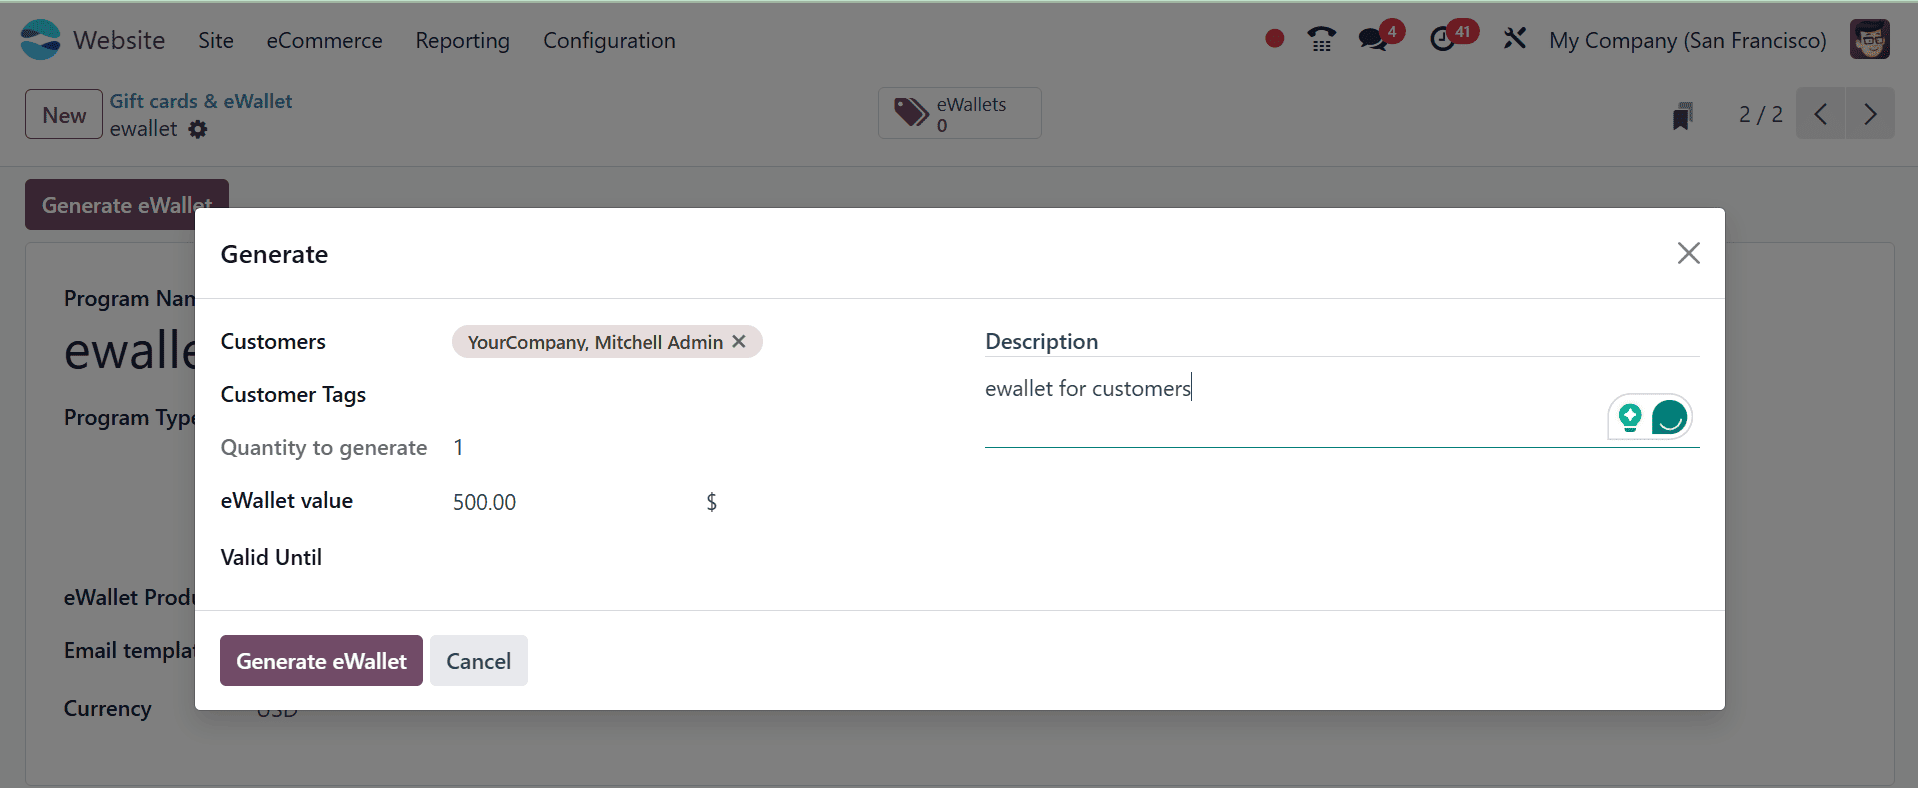
Task: Go to the next record arrow
Action: (1870, 114)
